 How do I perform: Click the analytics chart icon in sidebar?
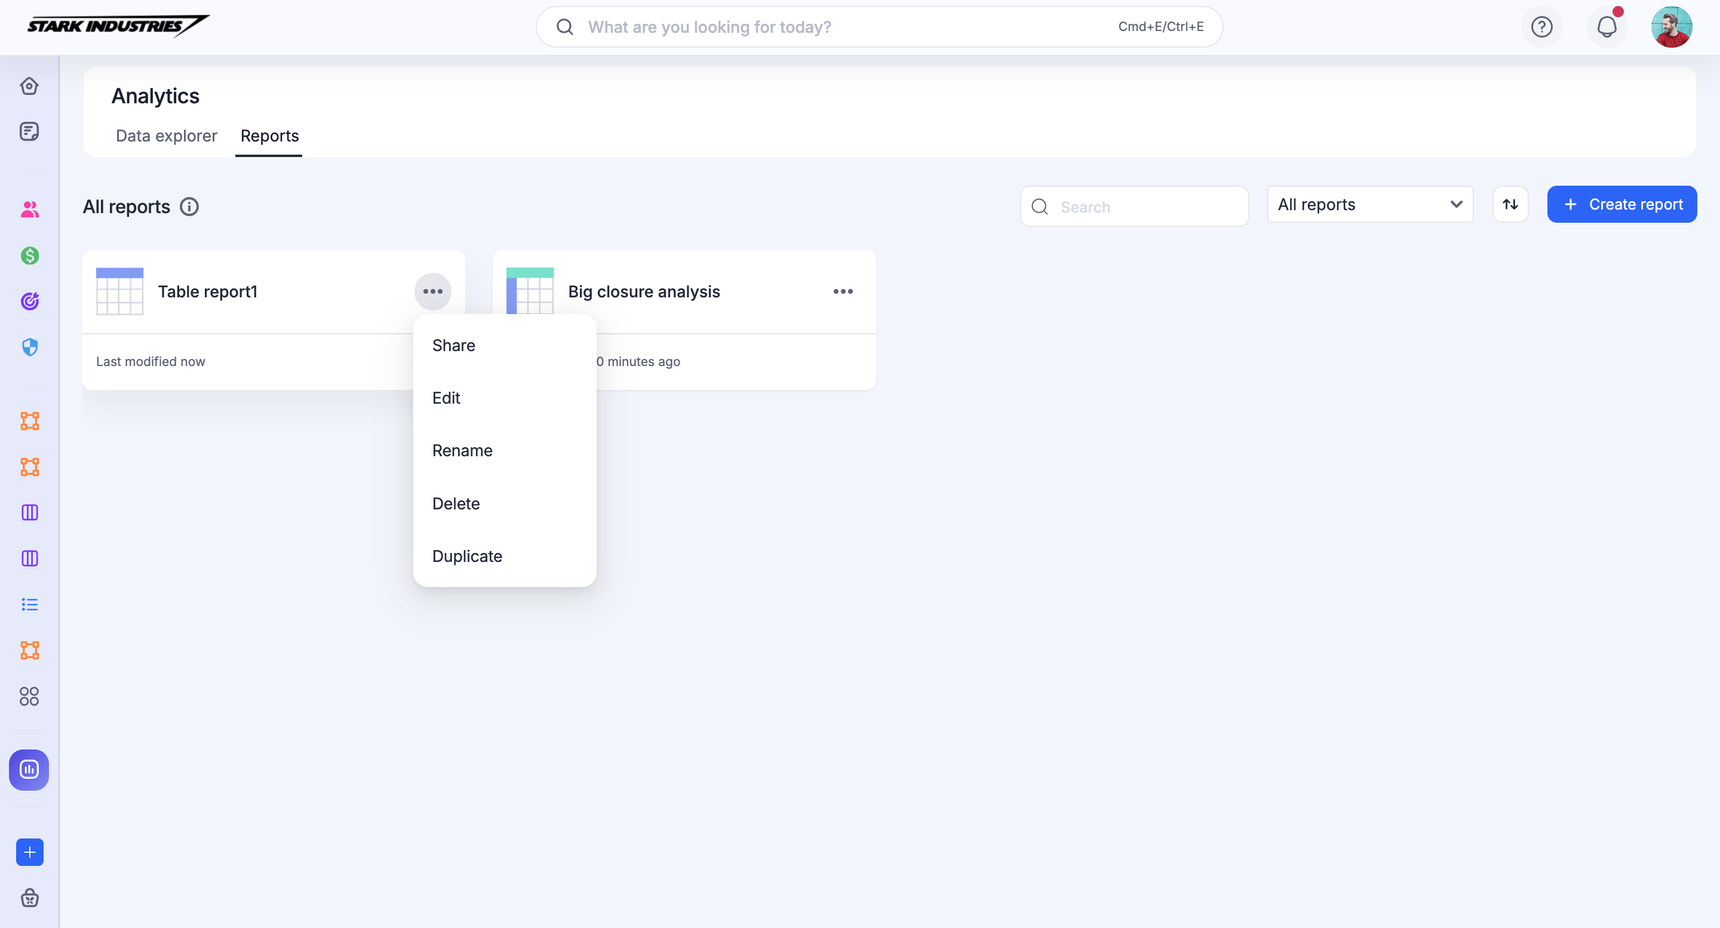pyautogui.click(x=29, y=770)
